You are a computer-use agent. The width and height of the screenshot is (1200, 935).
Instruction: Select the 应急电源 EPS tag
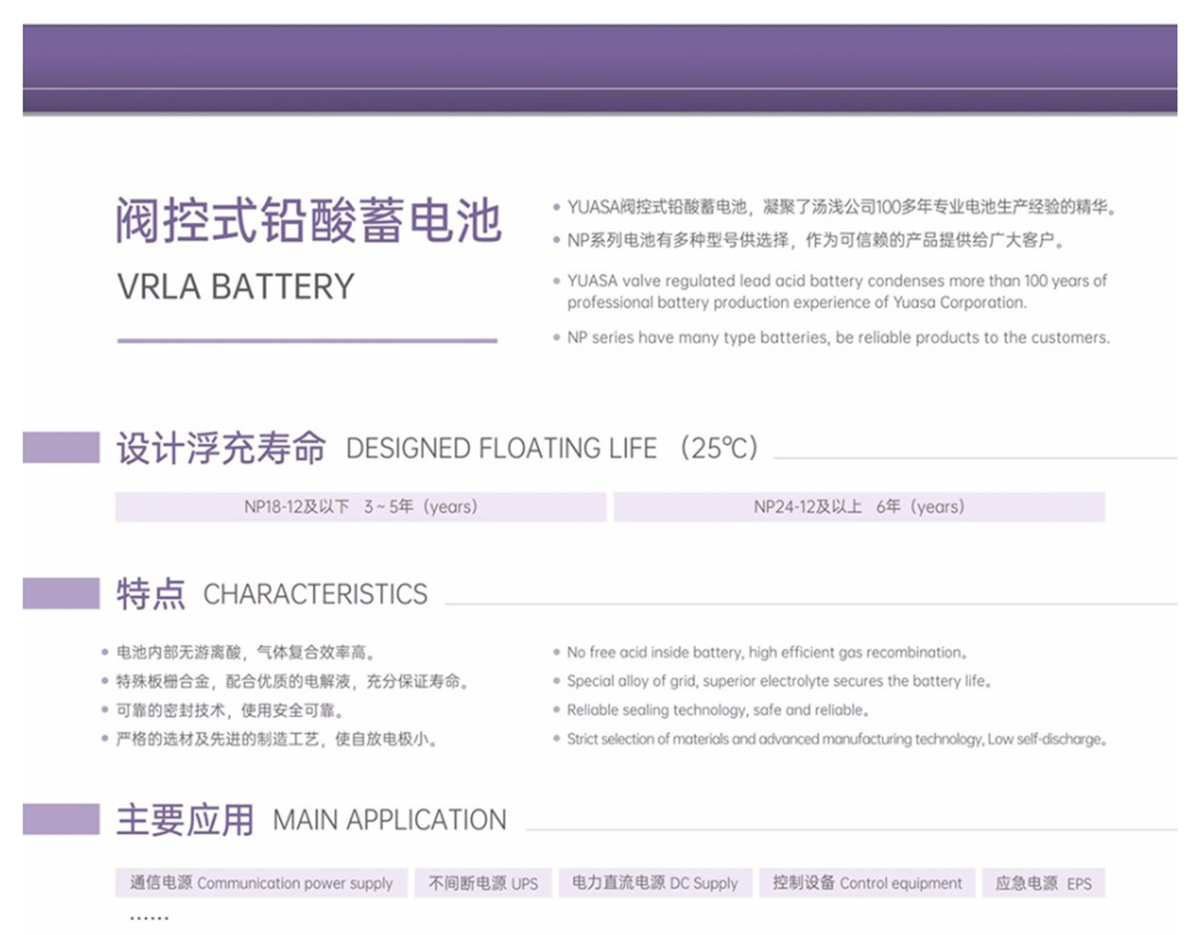1043,883
